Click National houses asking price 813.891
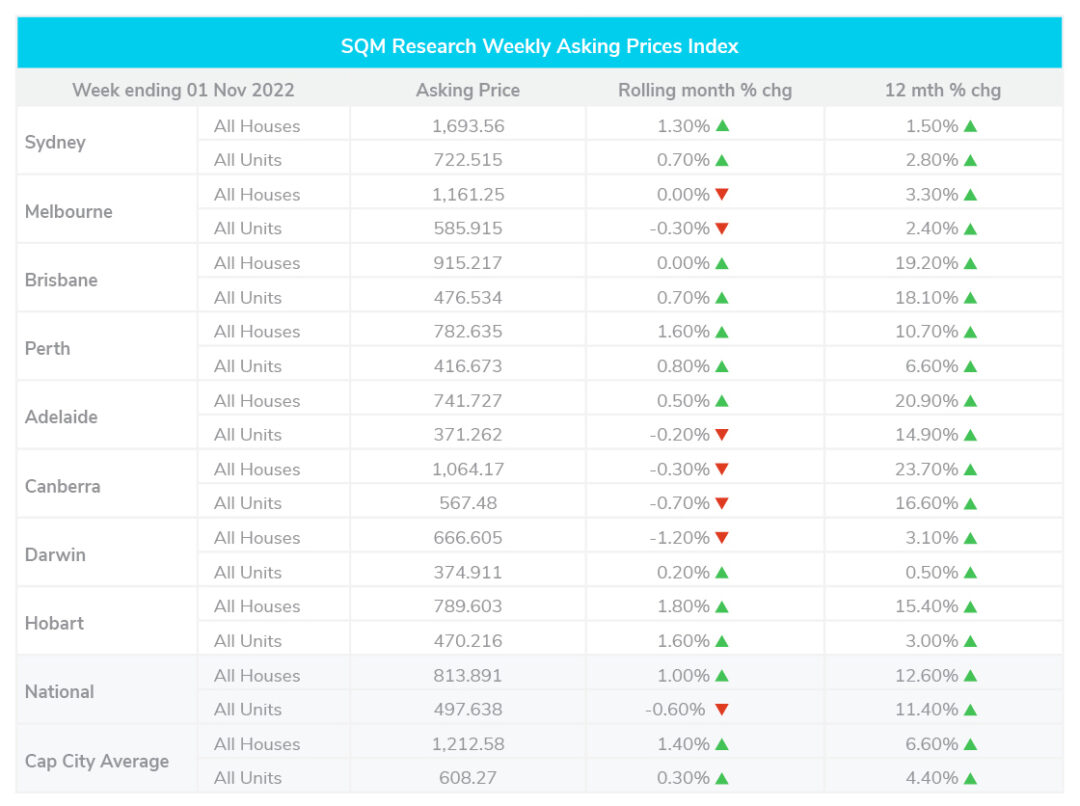 pyautogui.click(x=468, y=676)
